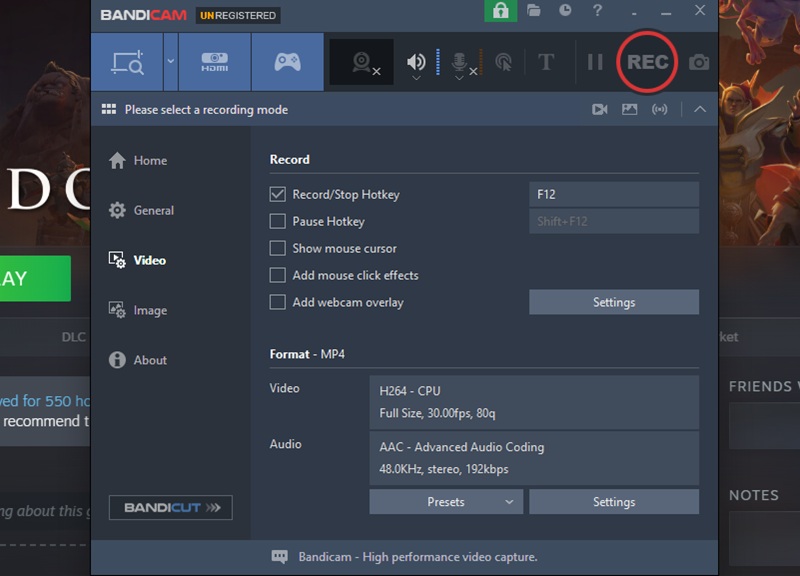The image size is (800, 576).
Task: Select screen recording mode icon
Action: point(128,62)
